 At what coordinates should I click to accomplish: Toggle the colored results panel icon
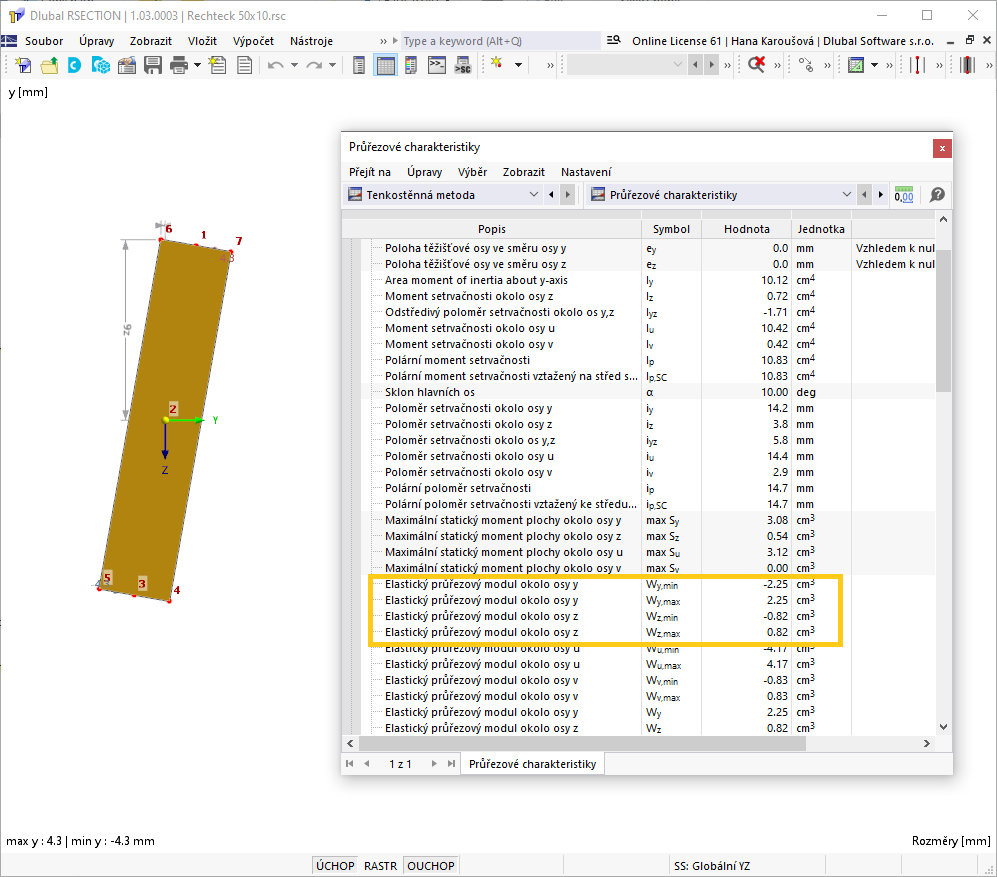pos(411,65)
